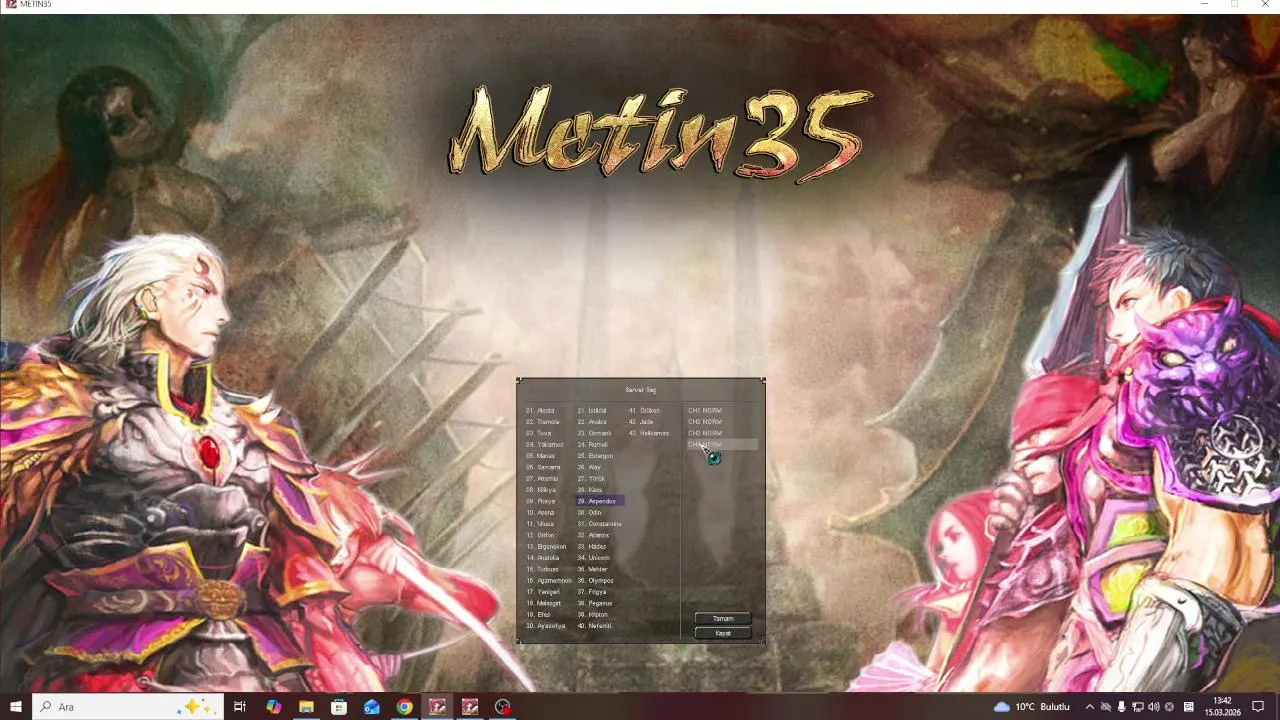Choose server 37. Frigya
This screenshot has width=1280, height=720.
tap(591, 592)
